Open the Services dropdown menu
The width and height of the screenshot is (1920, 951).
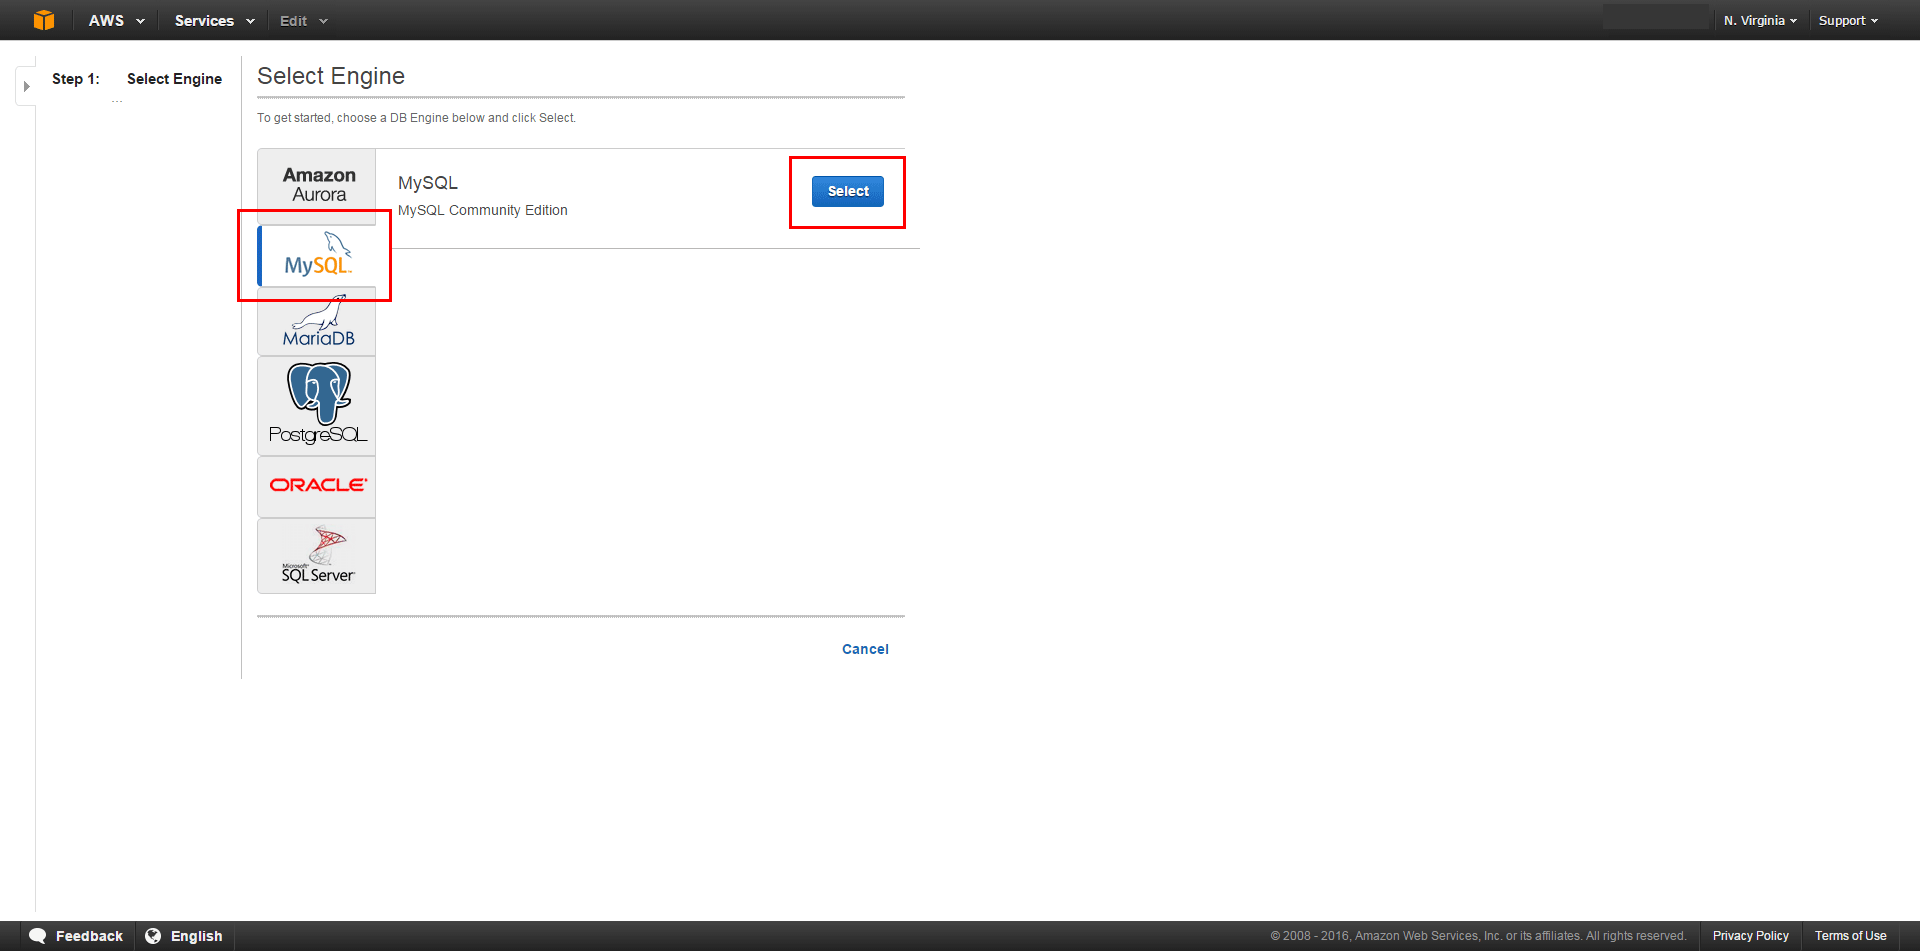[x=214, y=20]
